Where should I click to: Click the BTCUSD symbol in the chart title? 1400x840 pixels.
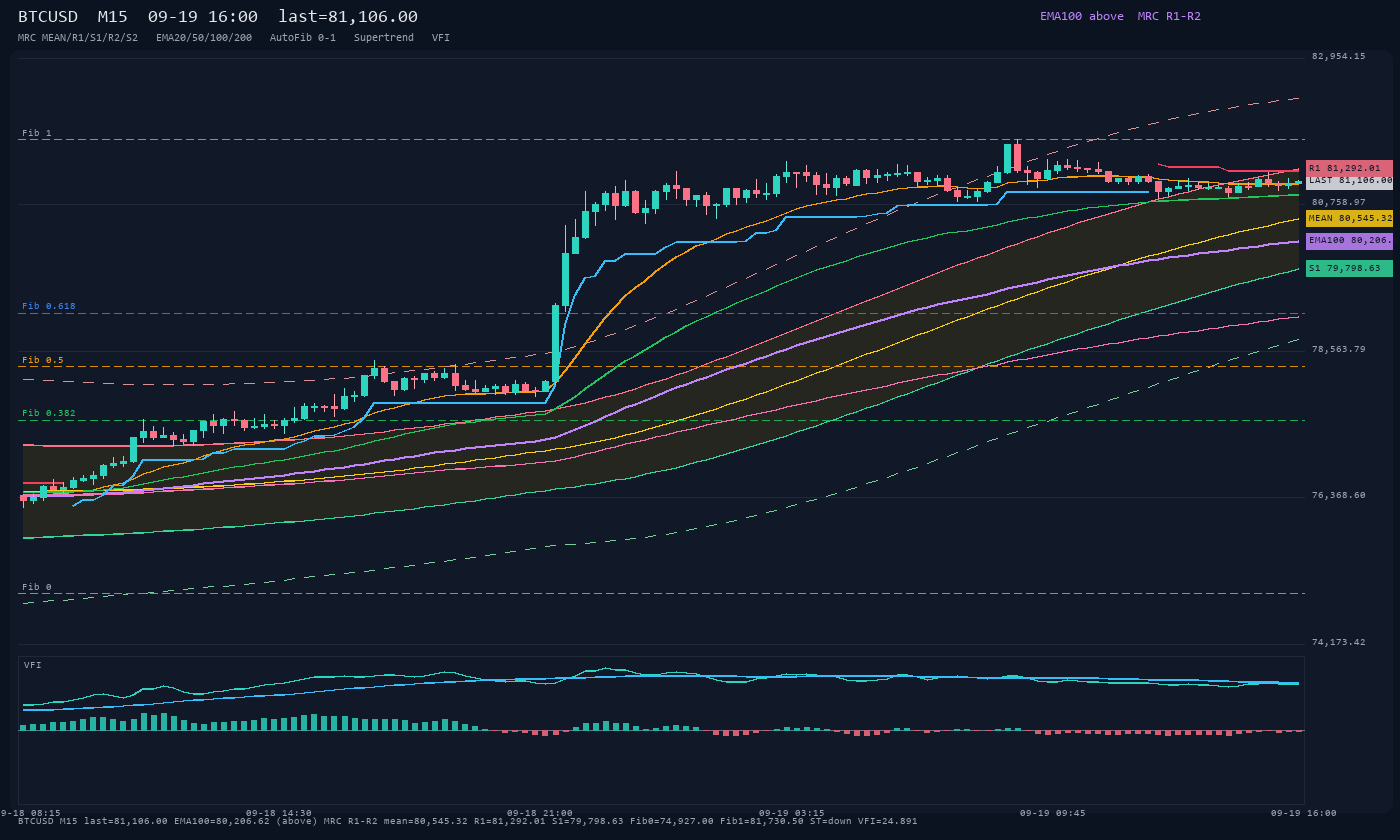click(x=48, y=16)
